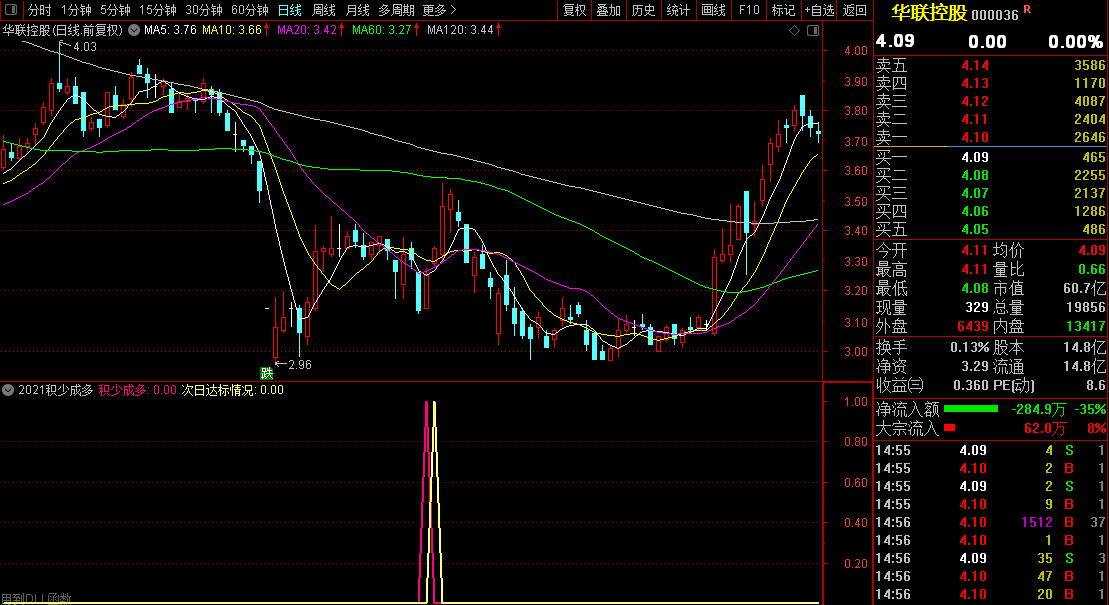1109x605 pixels.
Task: Toggle the 复权 price adjustment option
Action: [x=575, y=10]
